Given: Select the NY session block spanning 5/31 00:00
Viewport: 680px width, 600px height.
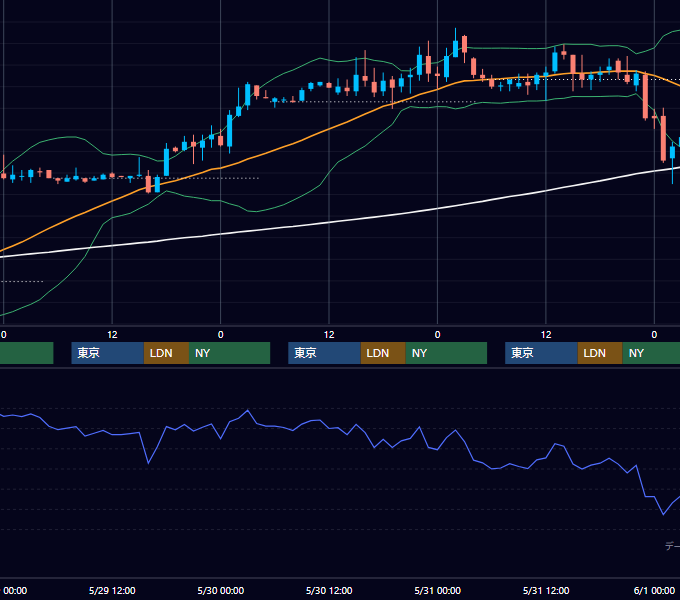Looking at the screenshot, I should coord(446,353).
